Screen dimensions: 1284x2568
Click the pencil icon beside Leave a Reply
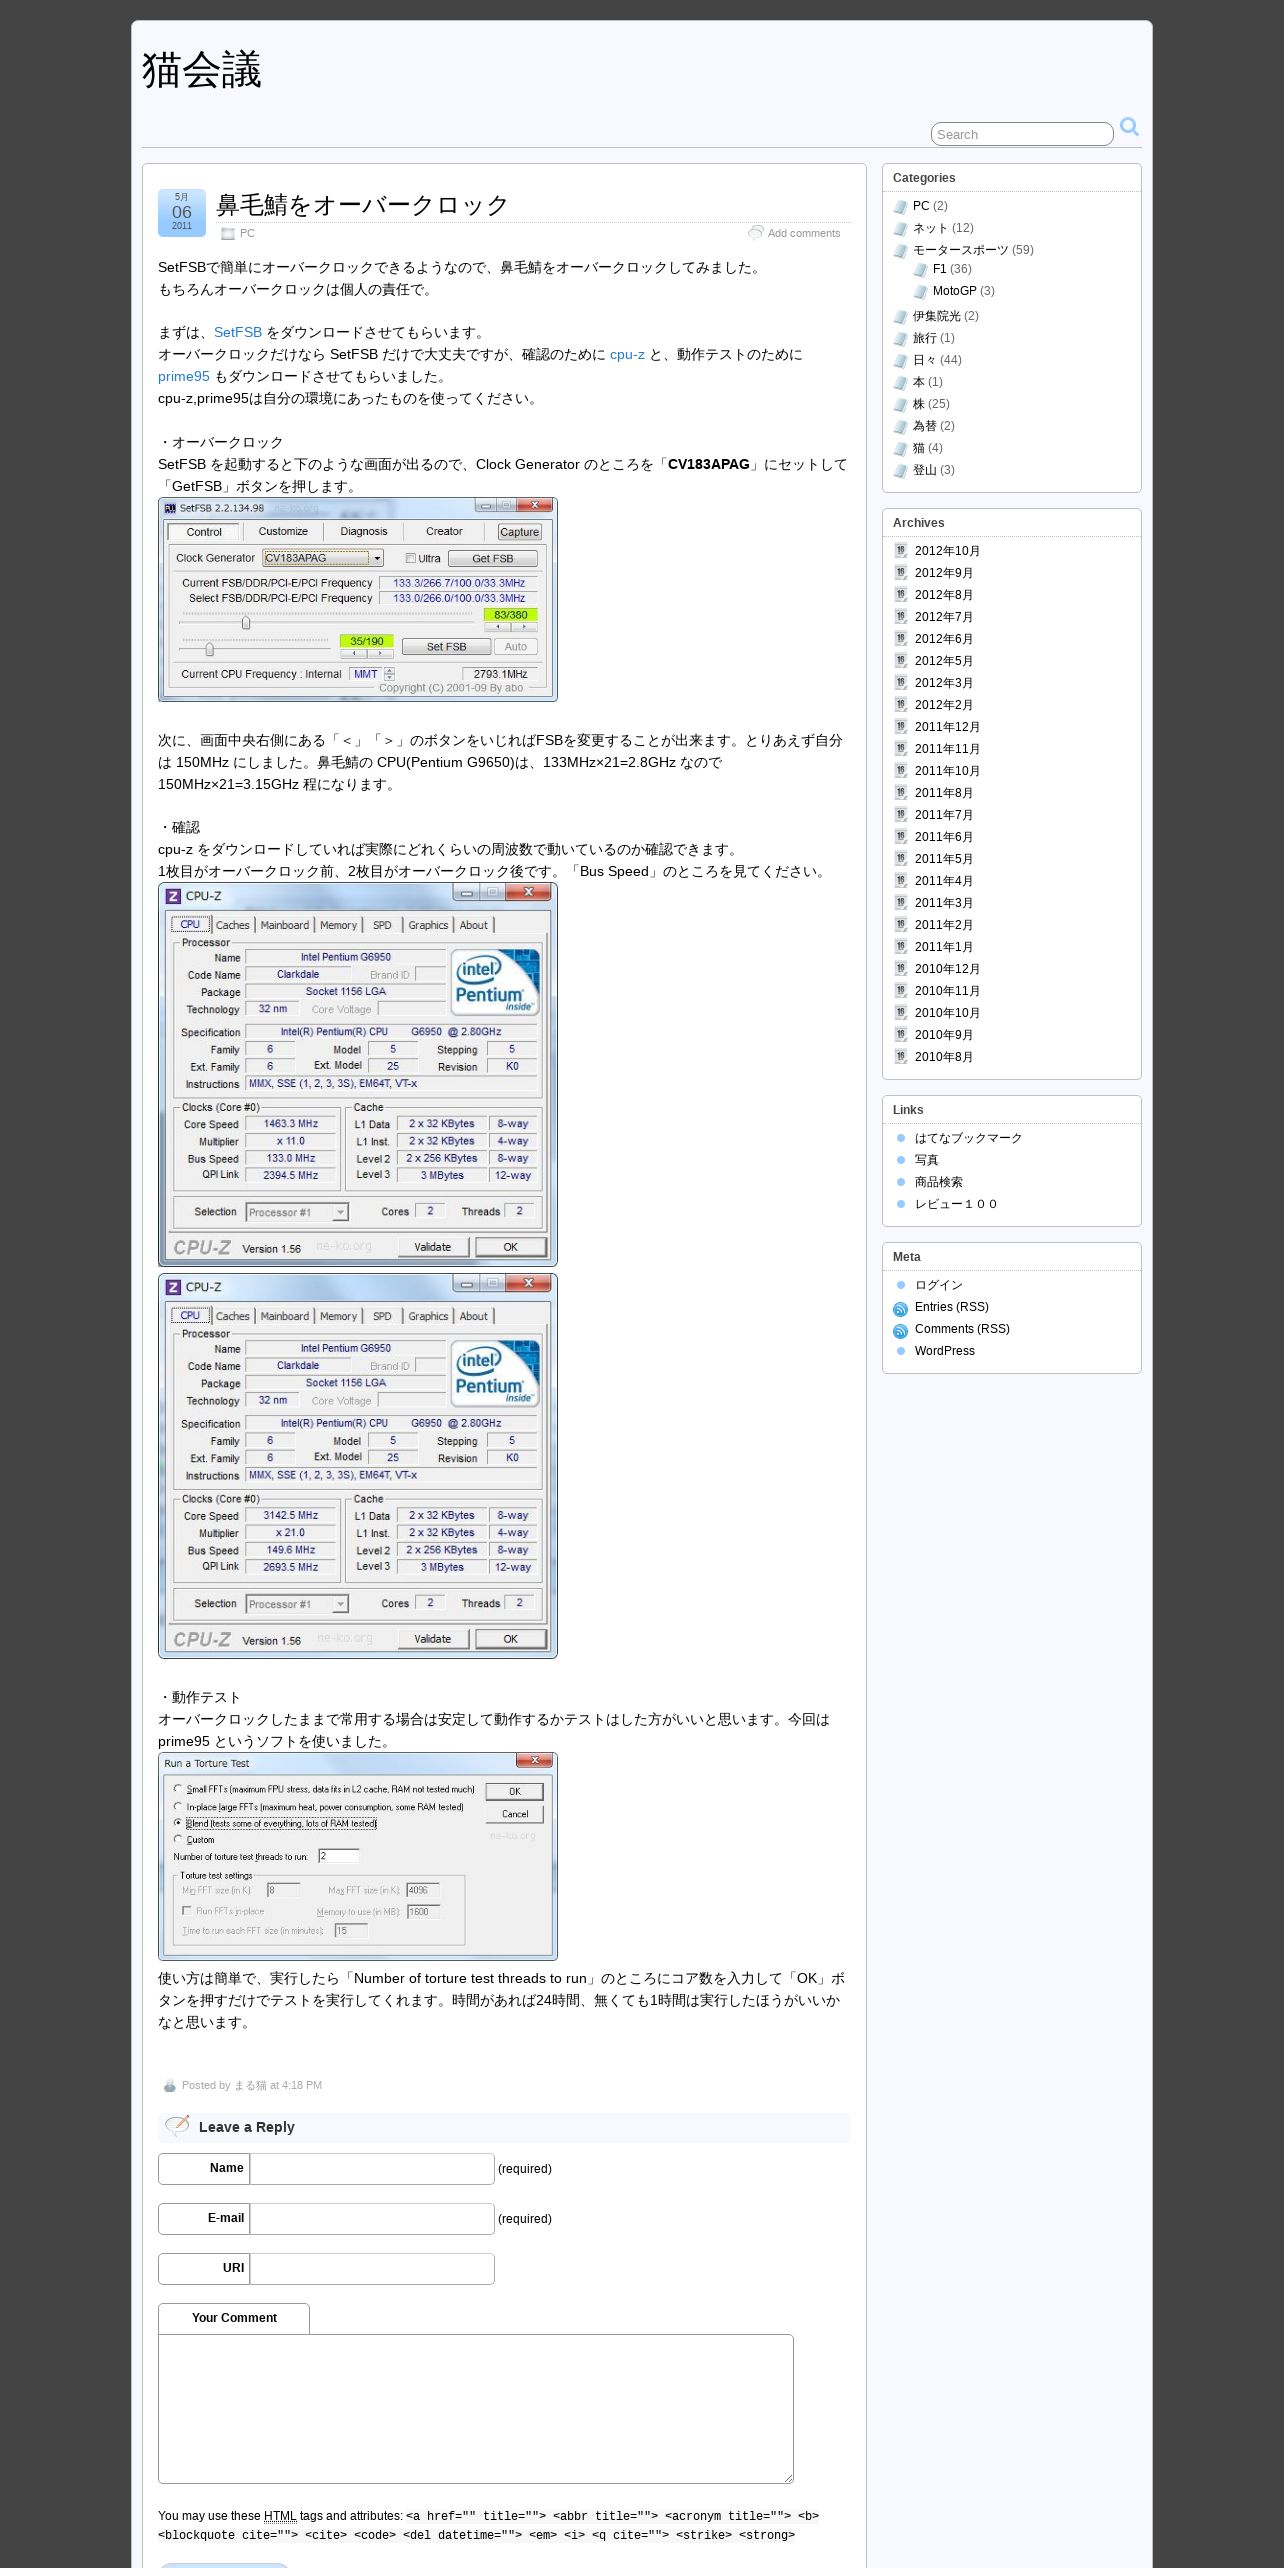[x=177, y=2125]
